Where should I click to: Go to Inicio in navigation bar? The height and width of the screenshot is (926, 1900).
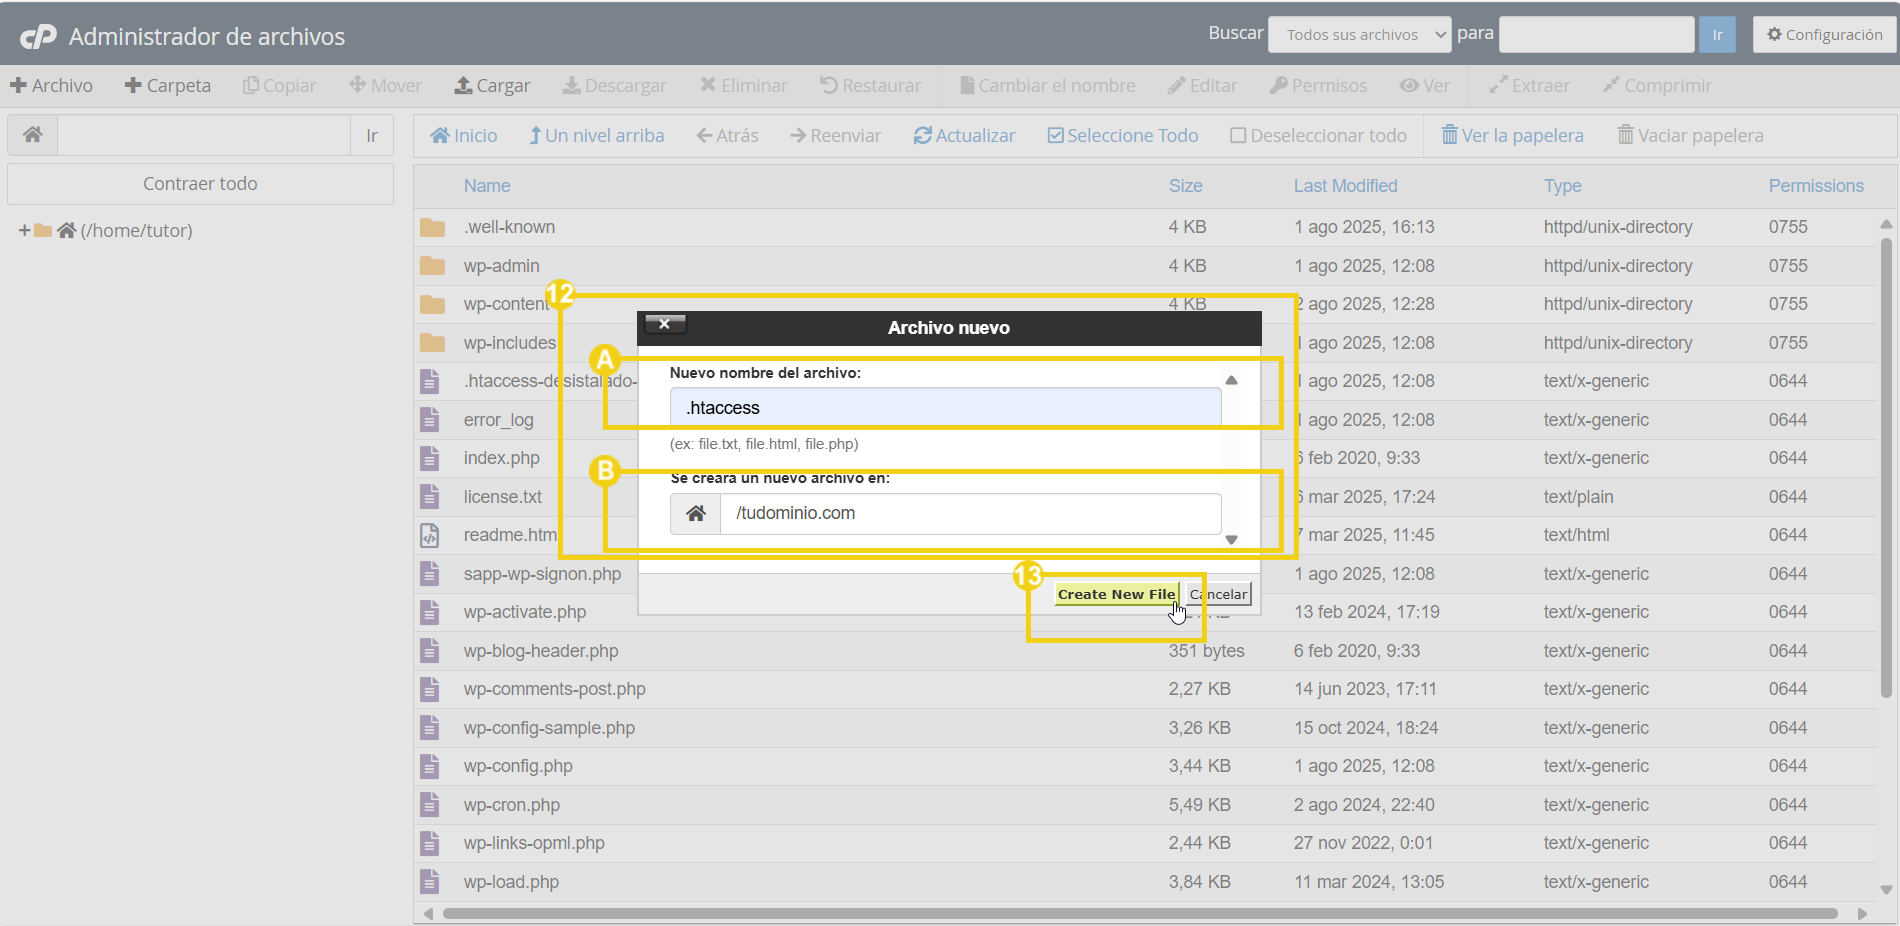point(464,136)
